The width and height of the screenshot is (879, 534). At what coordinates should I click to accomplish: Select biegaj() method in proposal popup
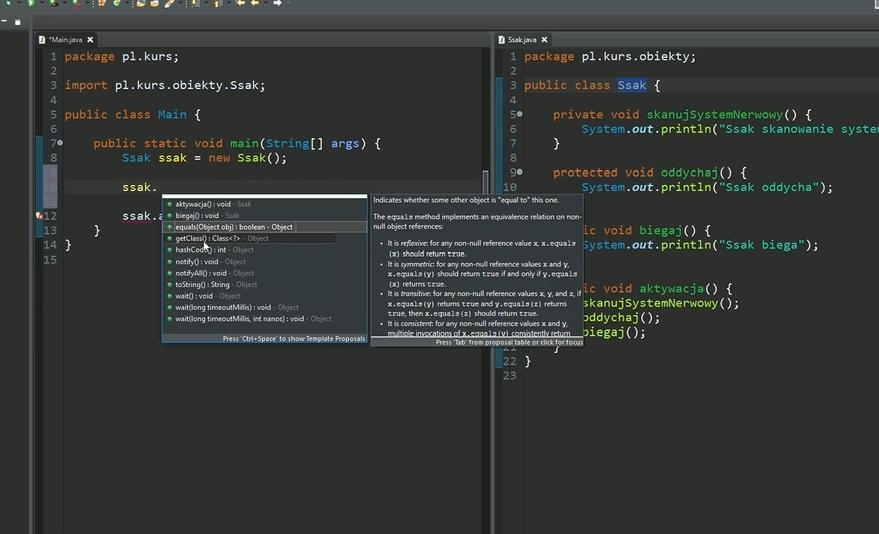click(196, 216)
